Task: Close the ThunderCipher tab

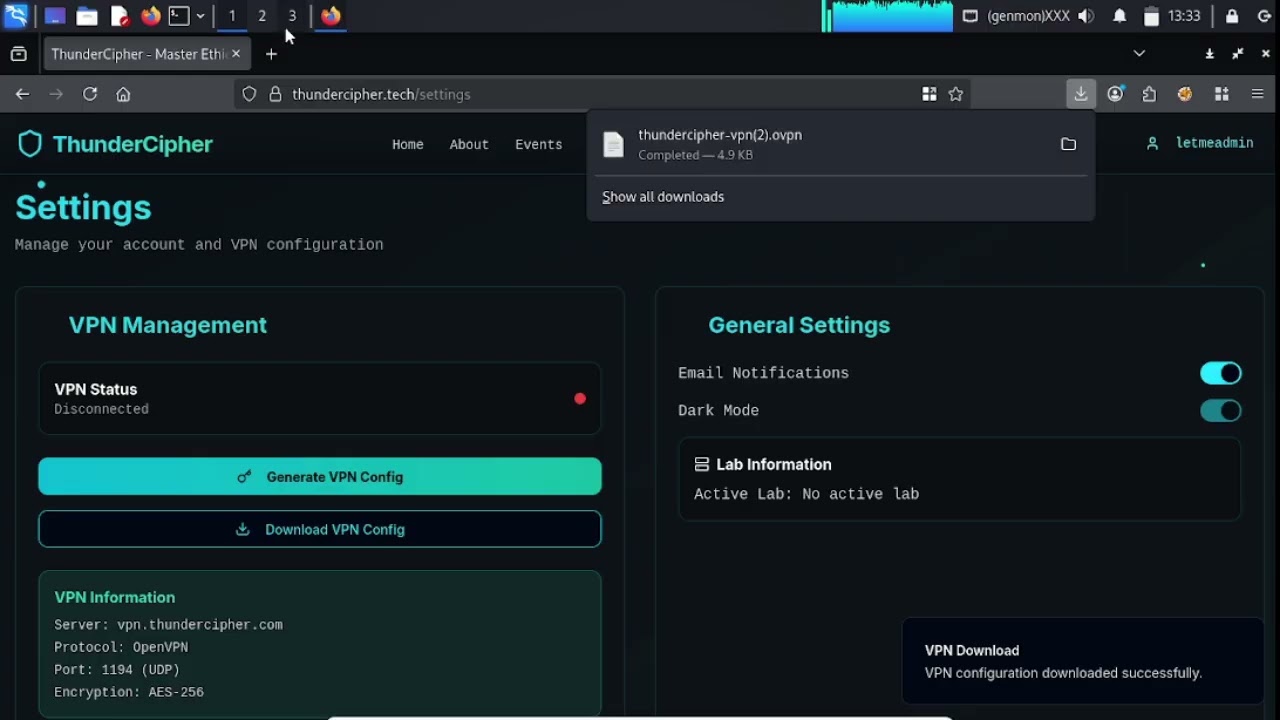Action: pos(236,54)
